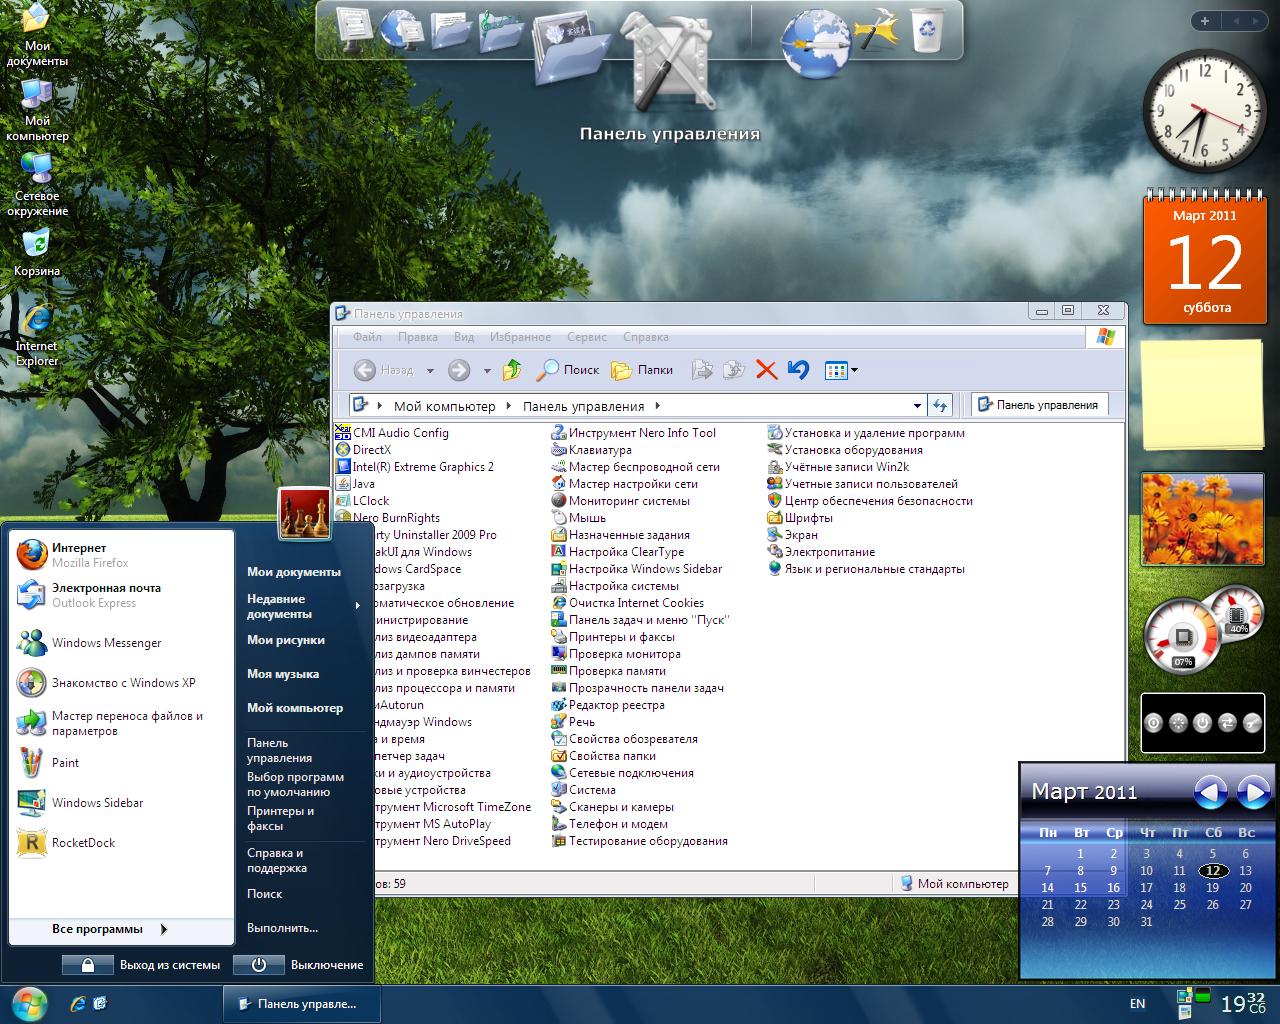This screenshot has height=1024, width=1280.
Task: Toggle Папки folders pane button
Action: tap(642, 370)
